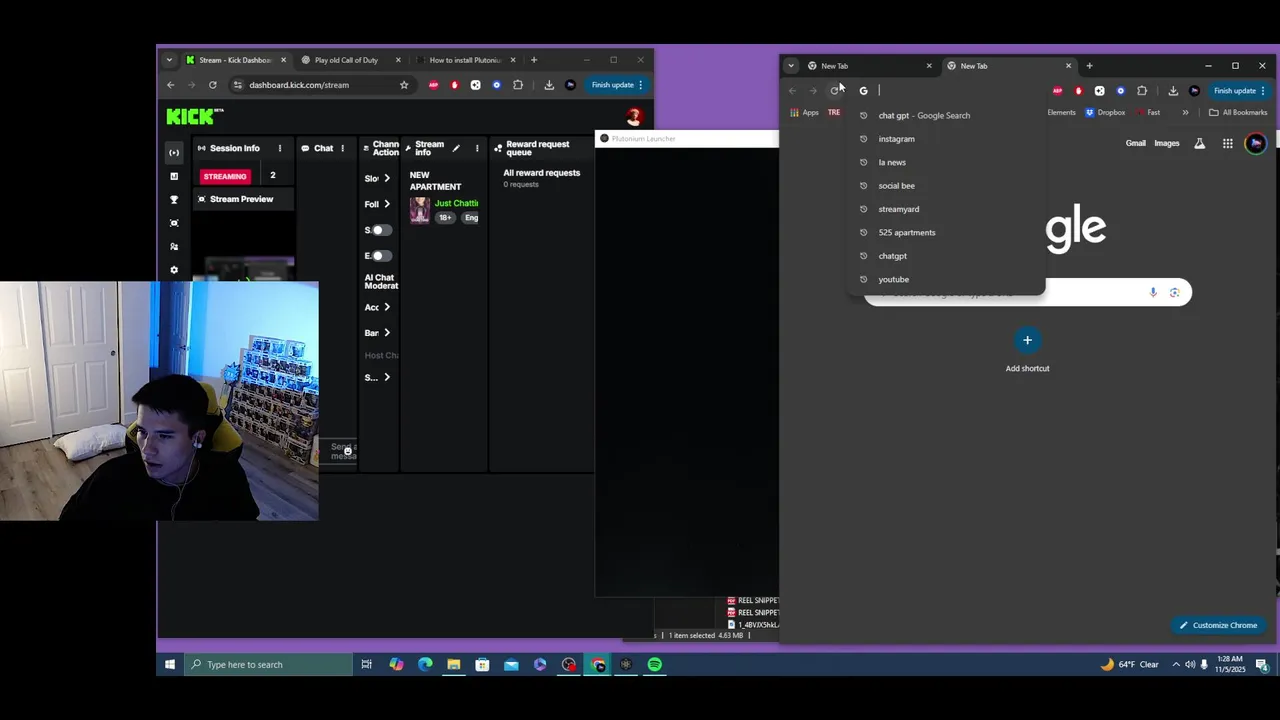Expand the Slo row chevron
The height and width of the screenshot is (720, 1280).
point(387,178)
